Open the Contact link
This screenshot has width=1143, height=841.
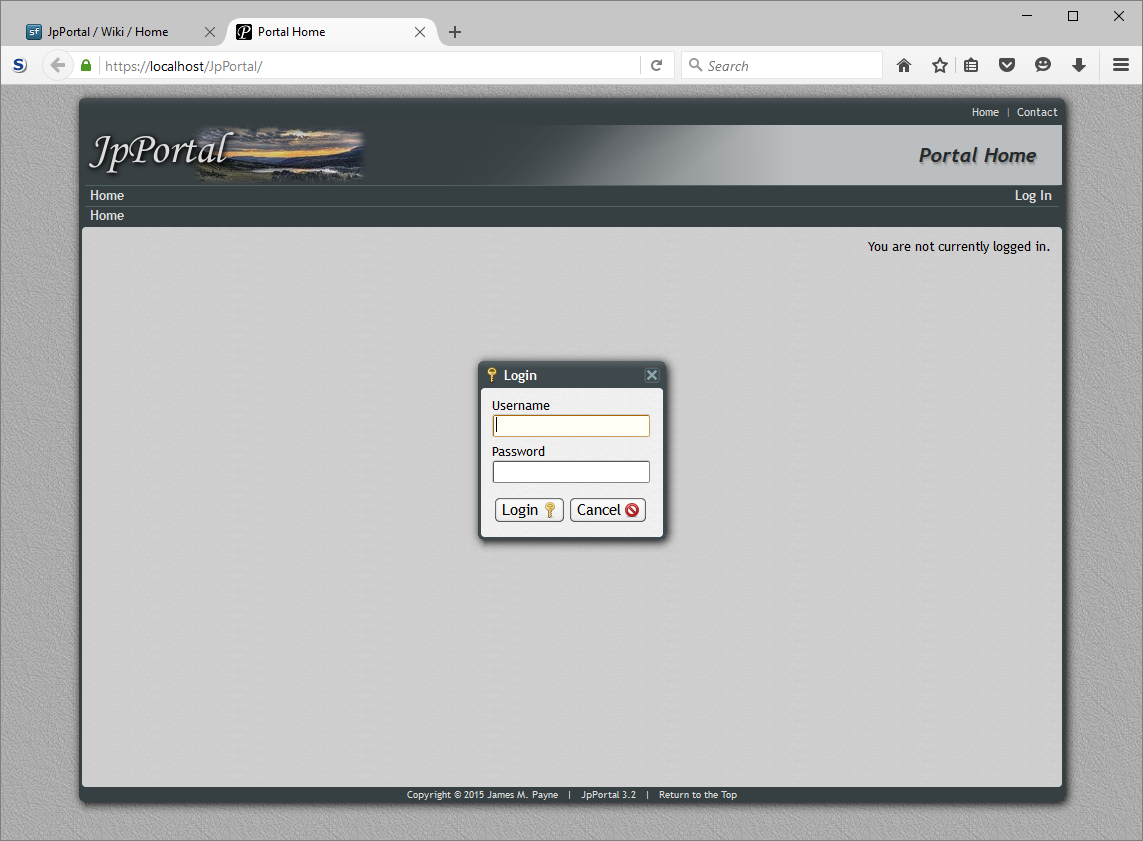1037,112
